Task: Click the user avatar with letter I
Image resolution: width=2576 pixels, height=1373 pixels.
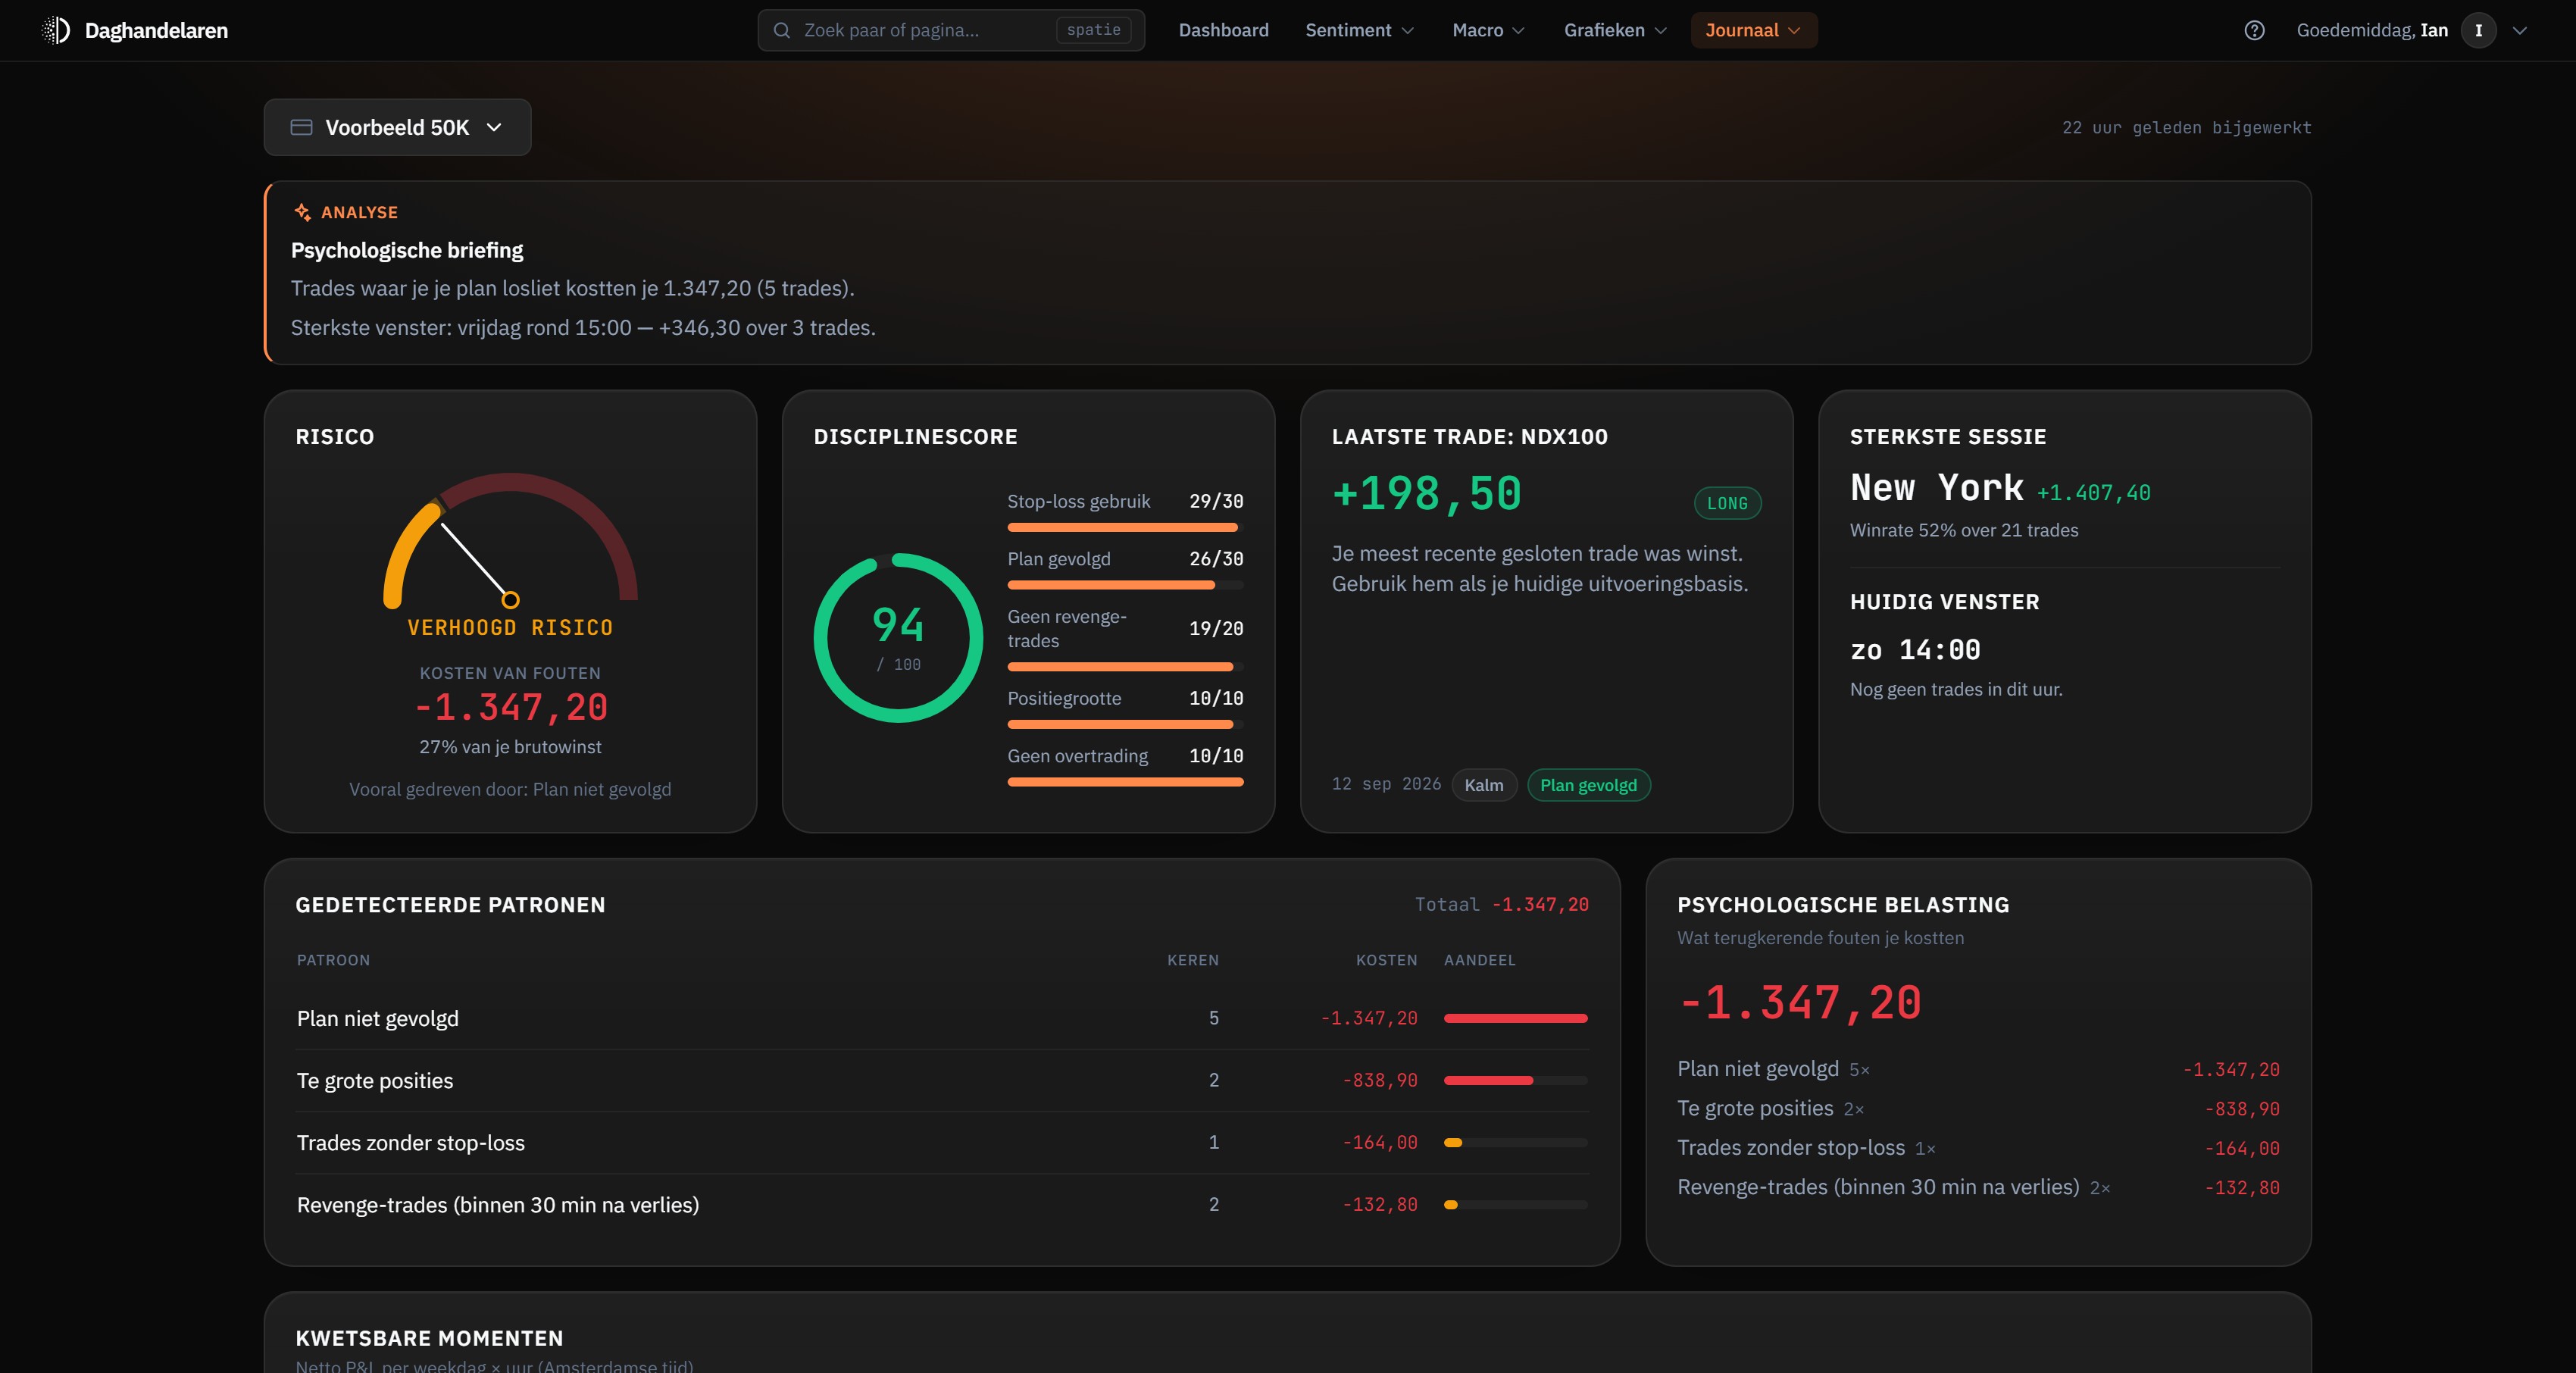Action: pyautogui.click(x=2478, y=30)
